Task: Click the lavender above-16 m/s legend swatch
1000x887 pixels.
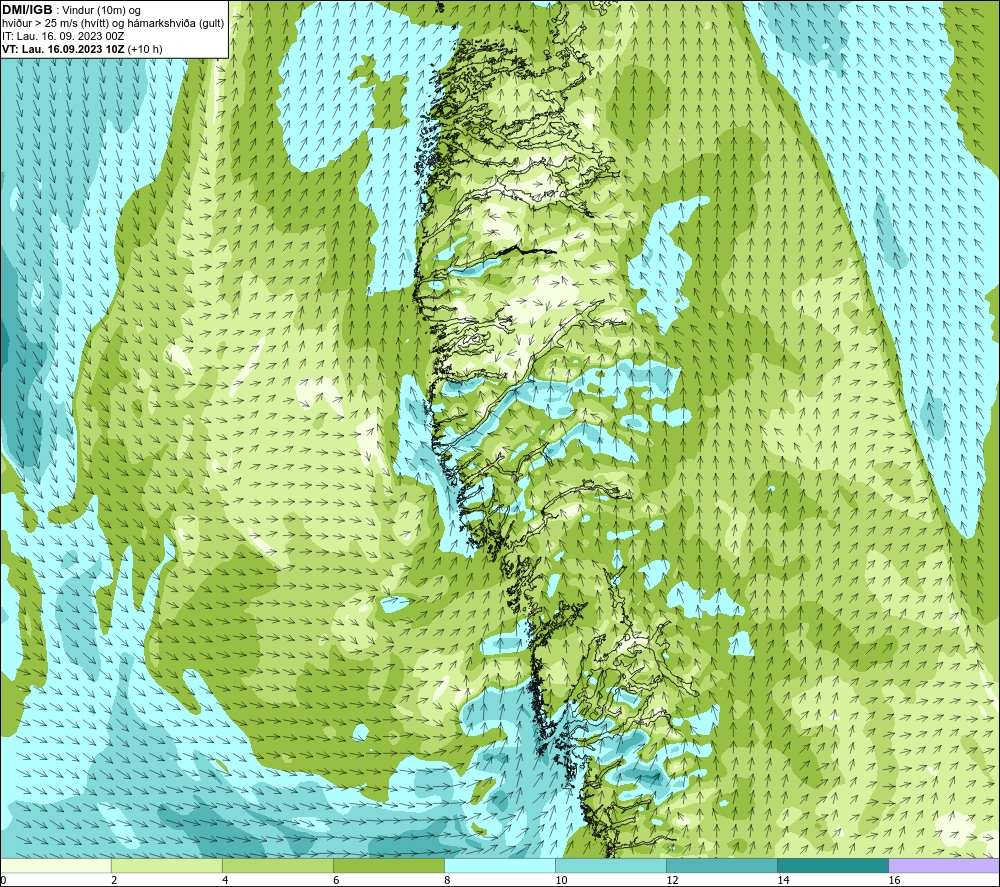Action: [x=945, y=865]
